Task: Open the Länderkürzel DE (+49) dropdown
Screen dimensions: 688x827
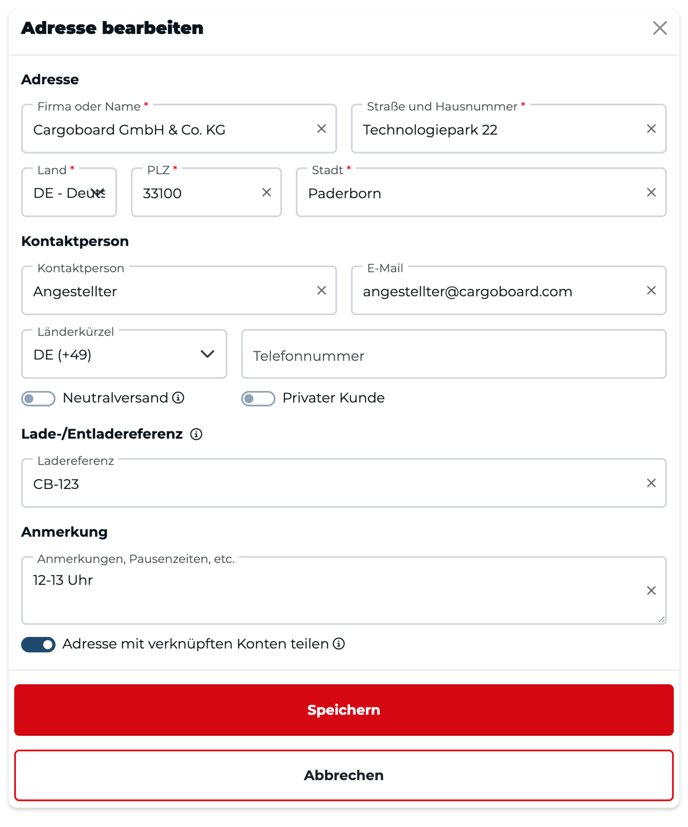Action: pos(124,354)
